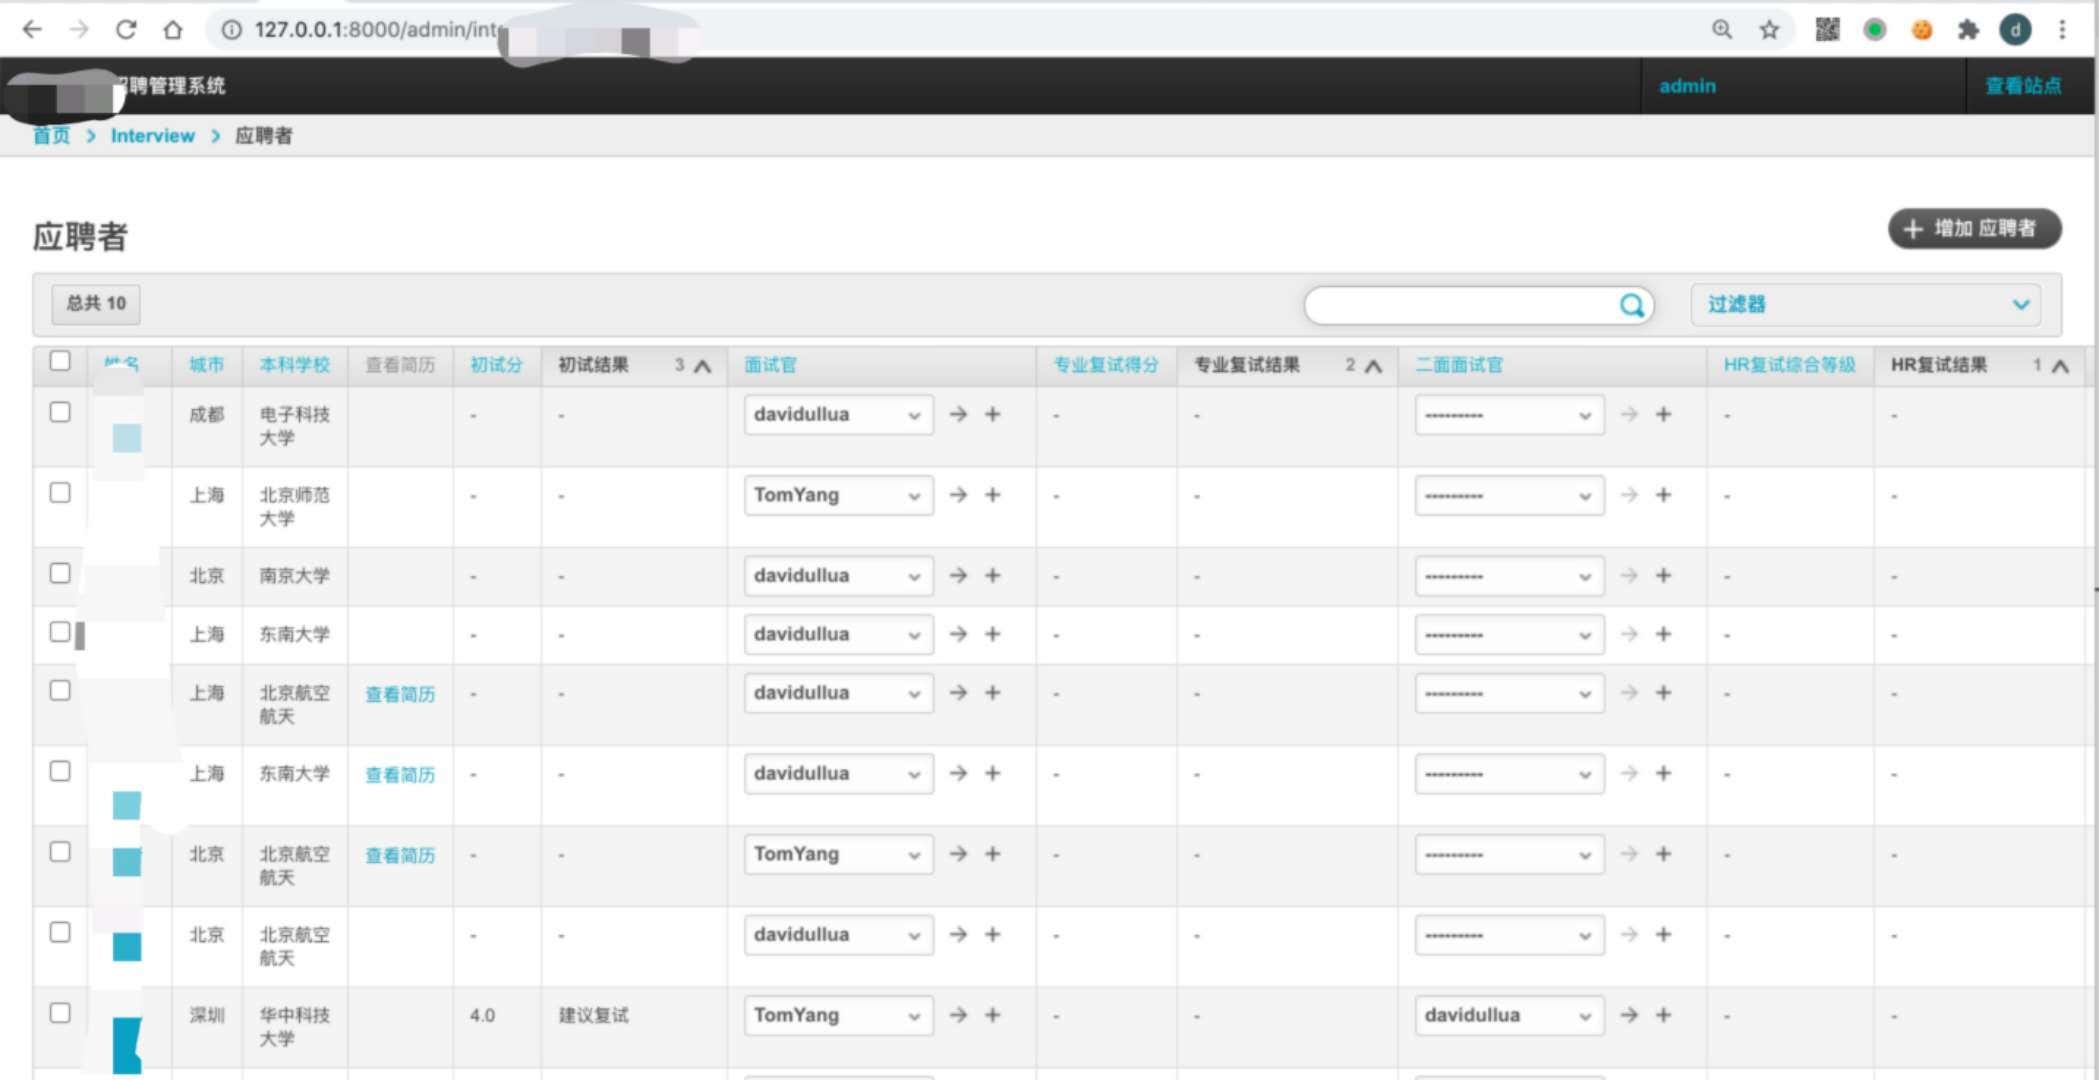
Task: Click the sort arrow beside 初试结果
Action: tap(703, 366)
